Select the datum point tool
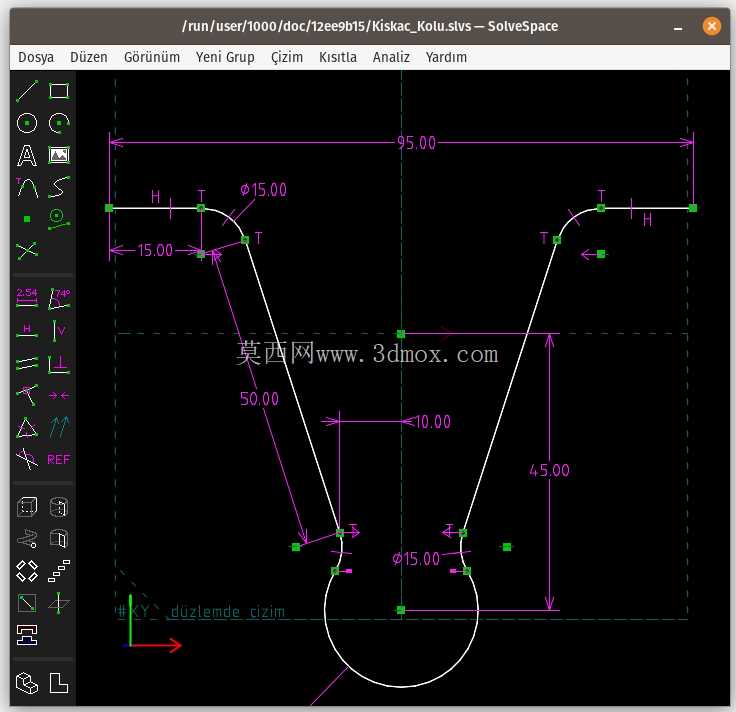The image size is (736, 712). [27, 219]
